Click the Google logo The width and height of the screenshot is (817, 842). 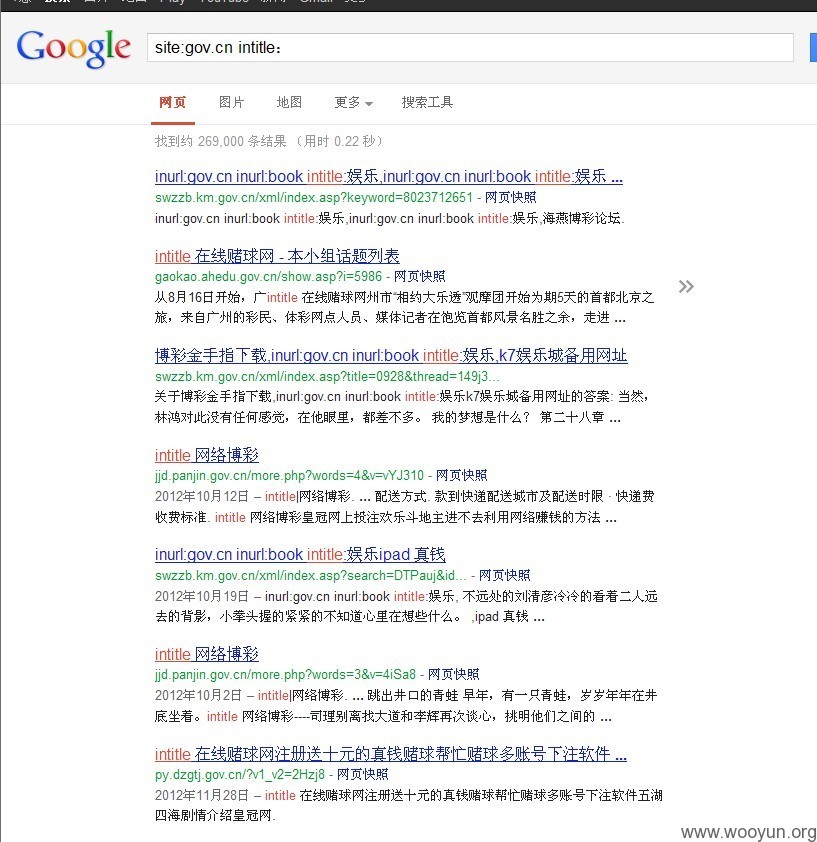pos(74,48)
